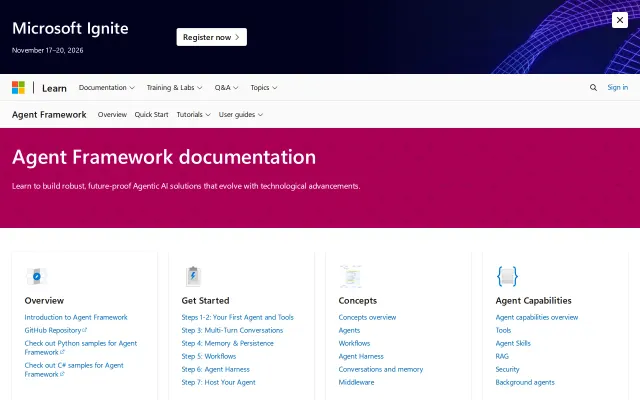
Task: Close the Microsoft Ignite banner
Action: 620,20
